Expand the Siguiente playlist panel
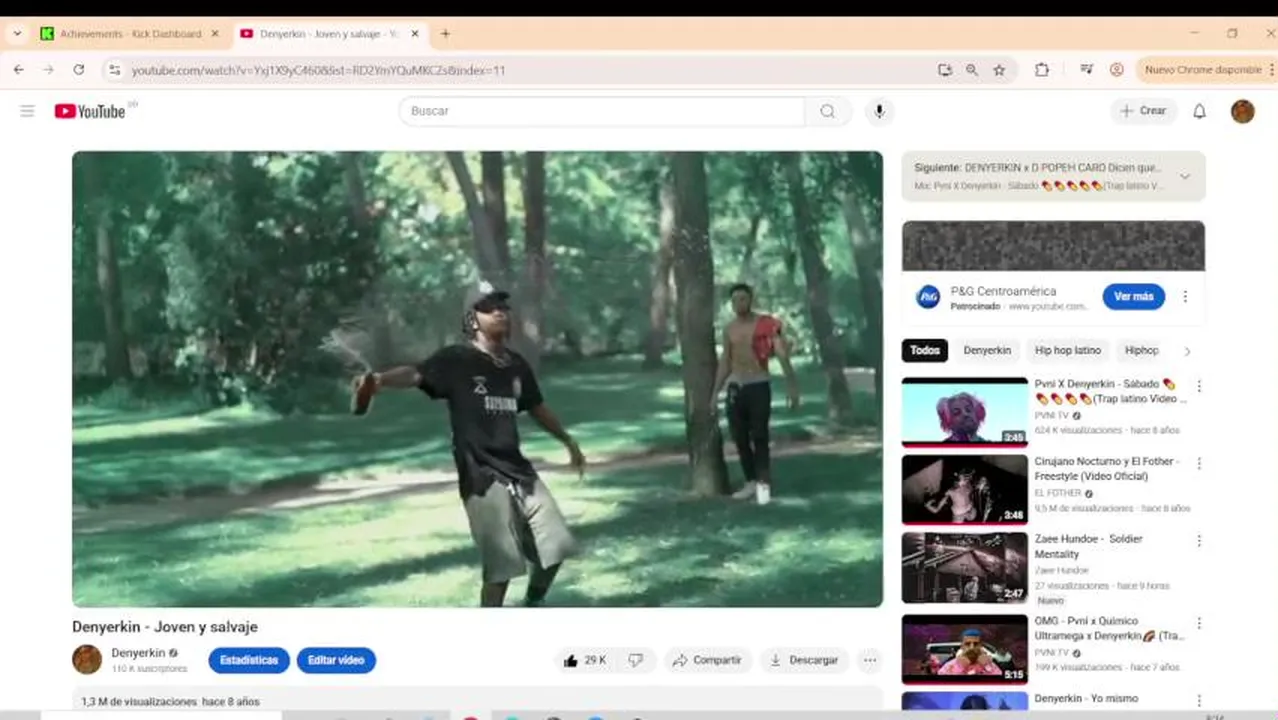 (1185, 177)
